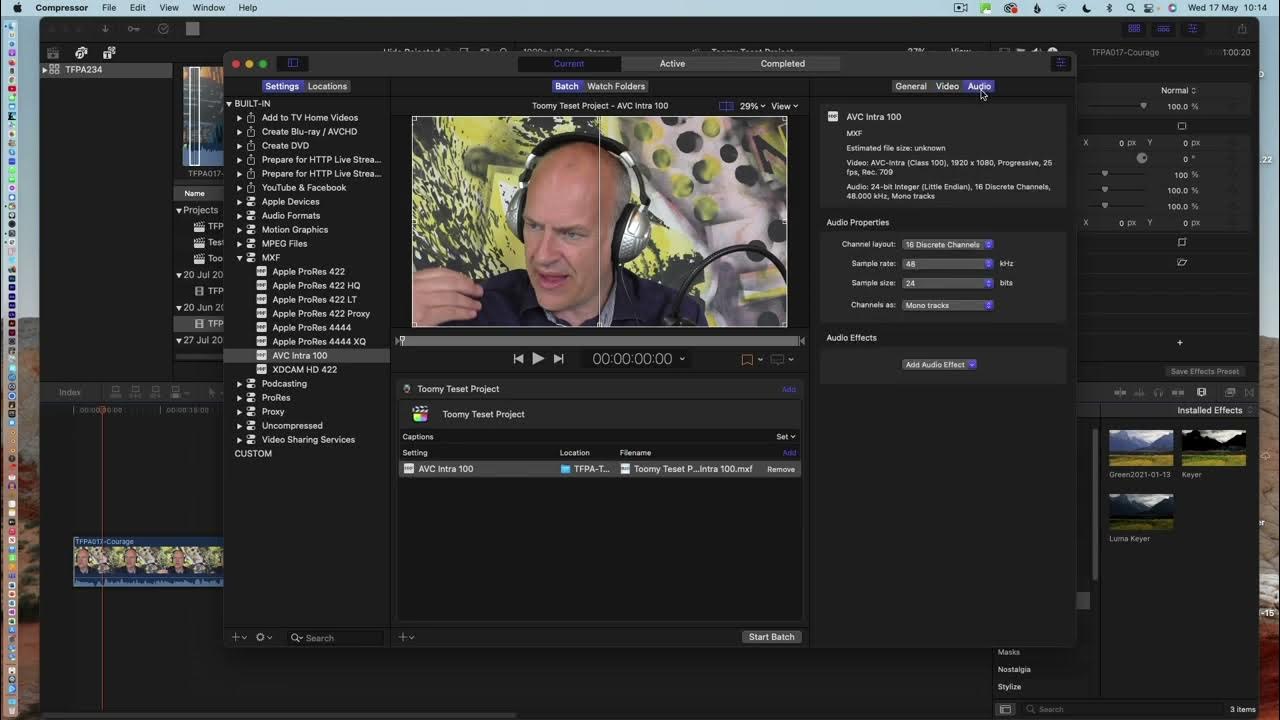Viewport: 1280px width, 720px height.
Task: Switch to the Active tab
Action: coord(672,64)
